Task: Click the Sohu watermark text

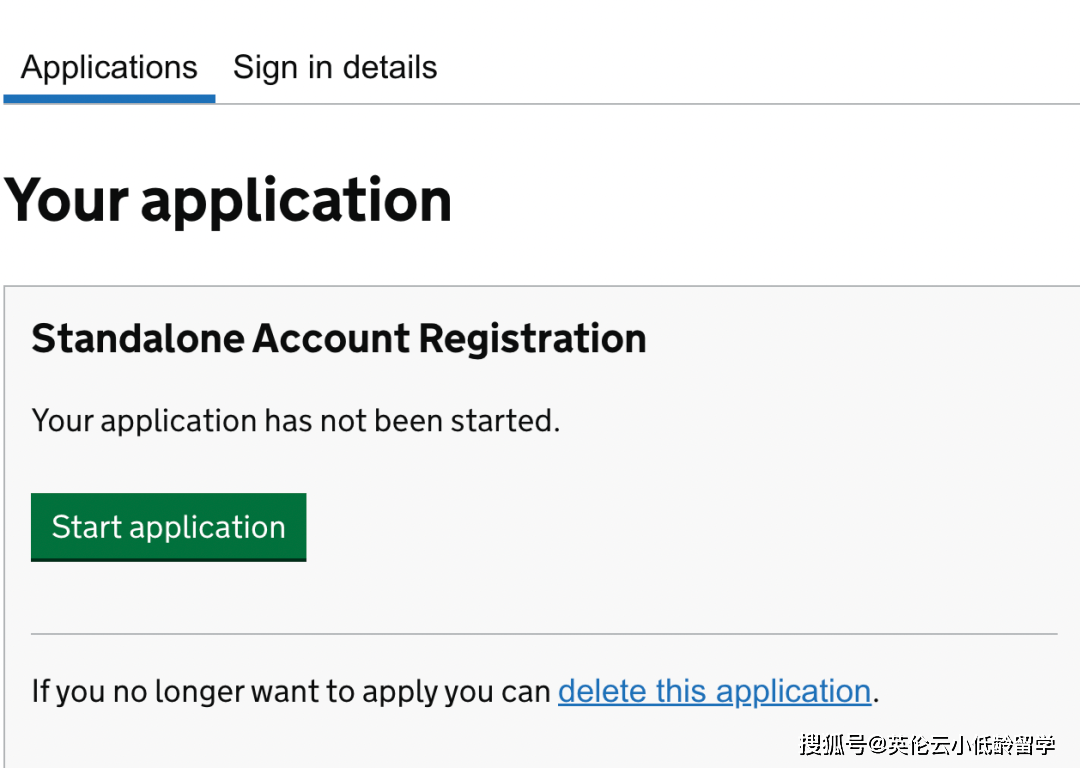Action: tap(927, 744)
